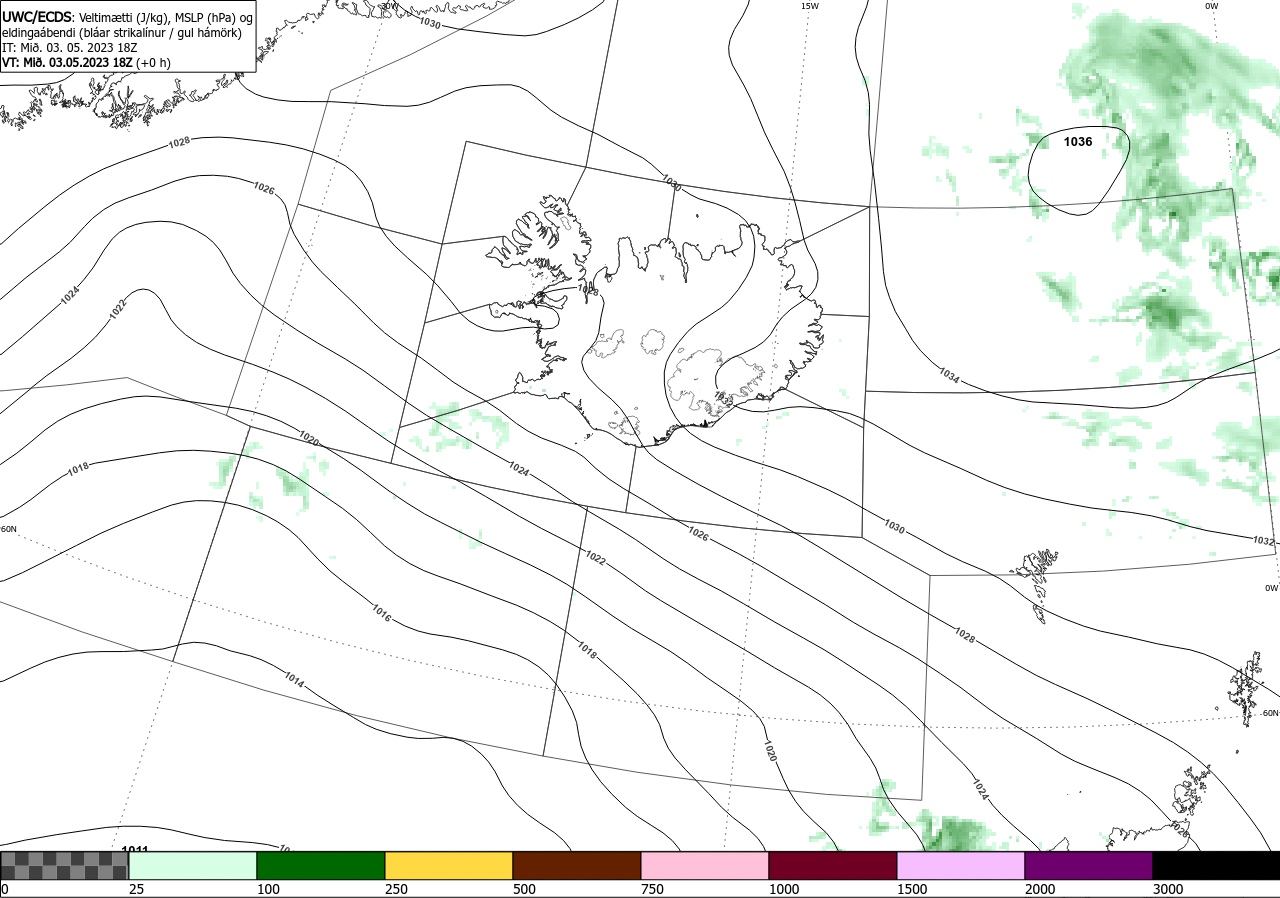Click the "UWC/ECDS" title text
1280x898 pixels.
[36, 16]
